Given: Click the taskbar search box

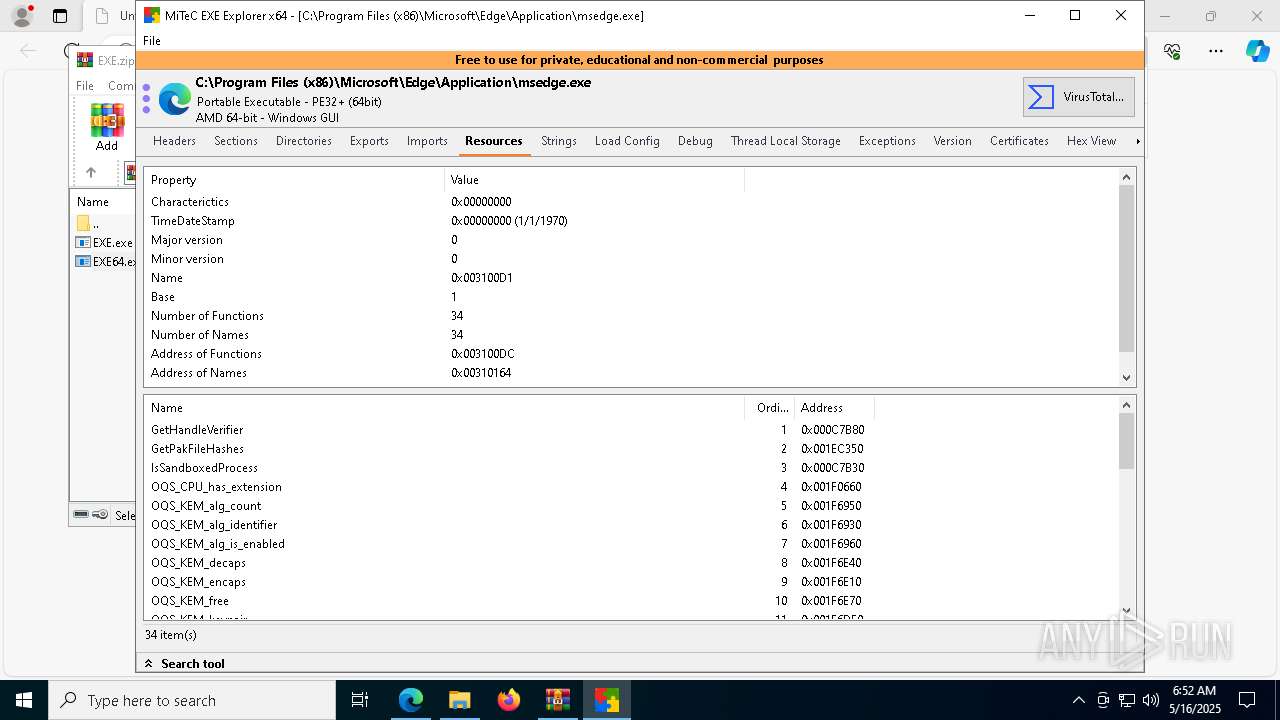Looking at the screenshot, I should (192, 700).
